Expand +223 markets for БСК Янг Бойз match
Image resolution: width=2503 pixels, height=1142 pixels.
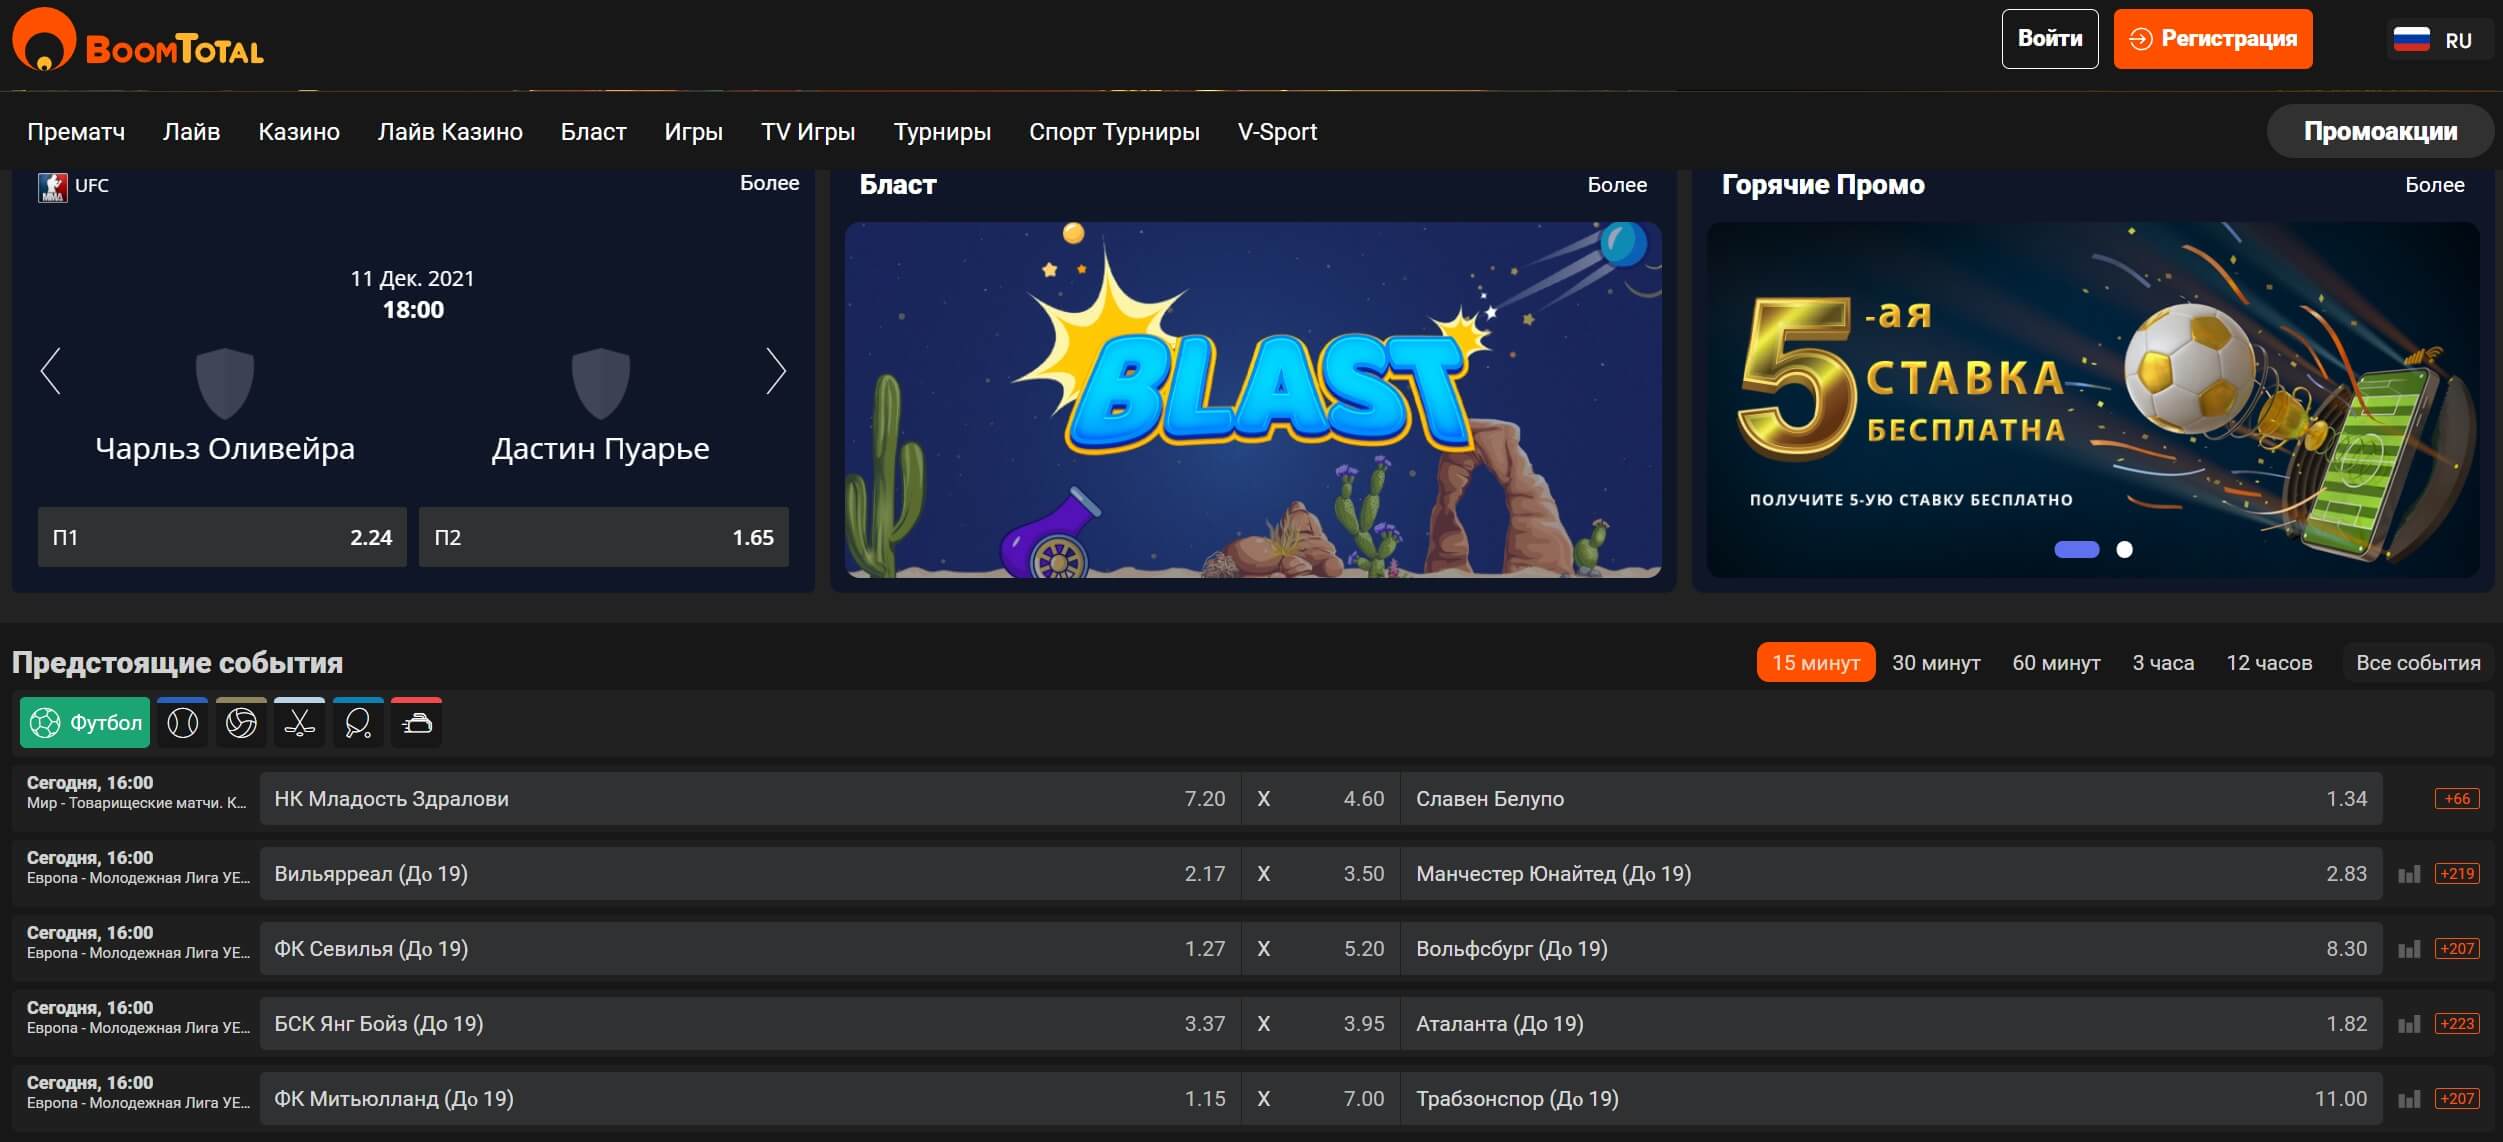2457,1023
